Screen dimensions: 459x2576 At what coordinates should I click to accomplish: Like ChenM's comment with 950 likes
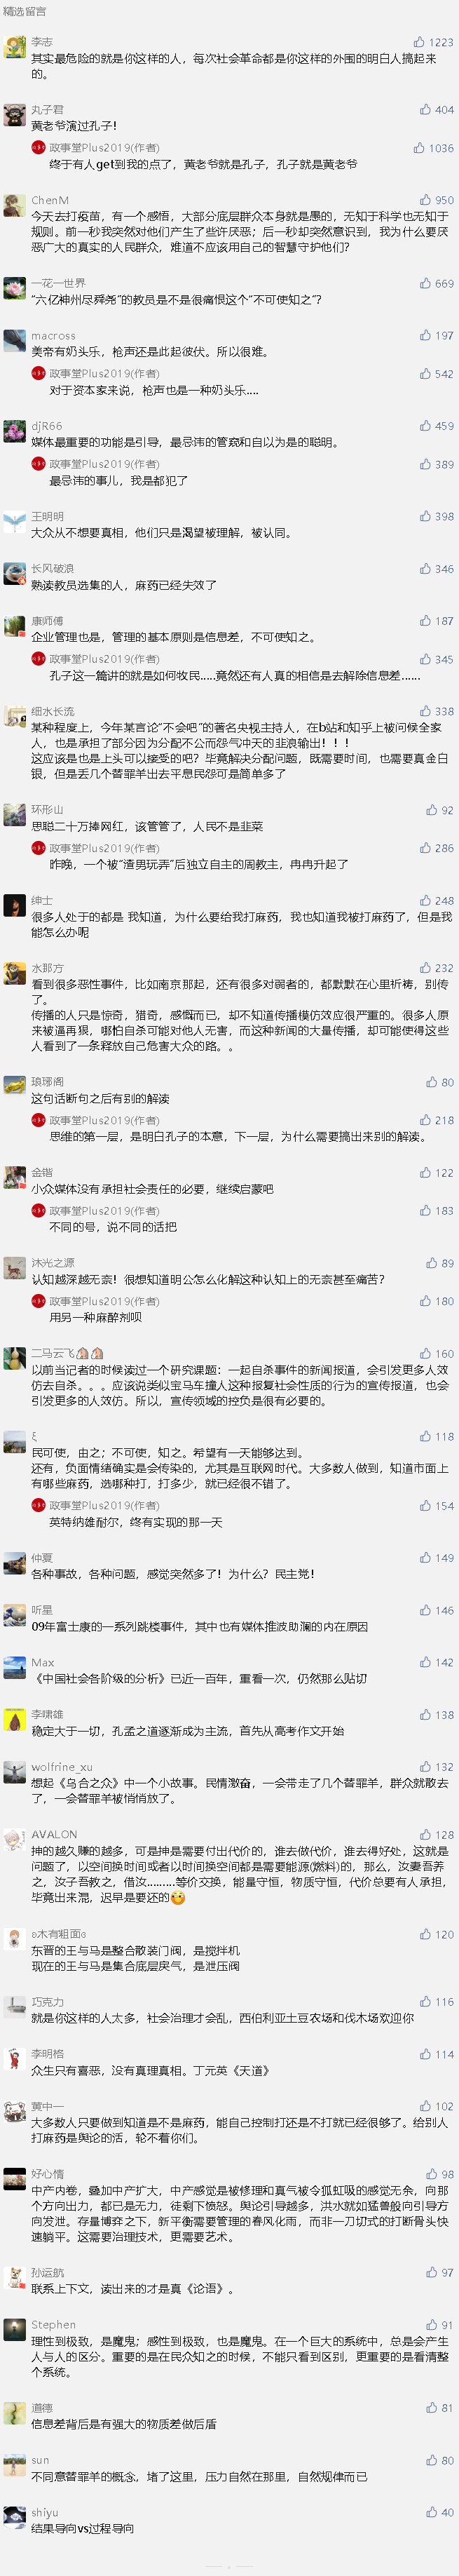(x=436, y=200)
